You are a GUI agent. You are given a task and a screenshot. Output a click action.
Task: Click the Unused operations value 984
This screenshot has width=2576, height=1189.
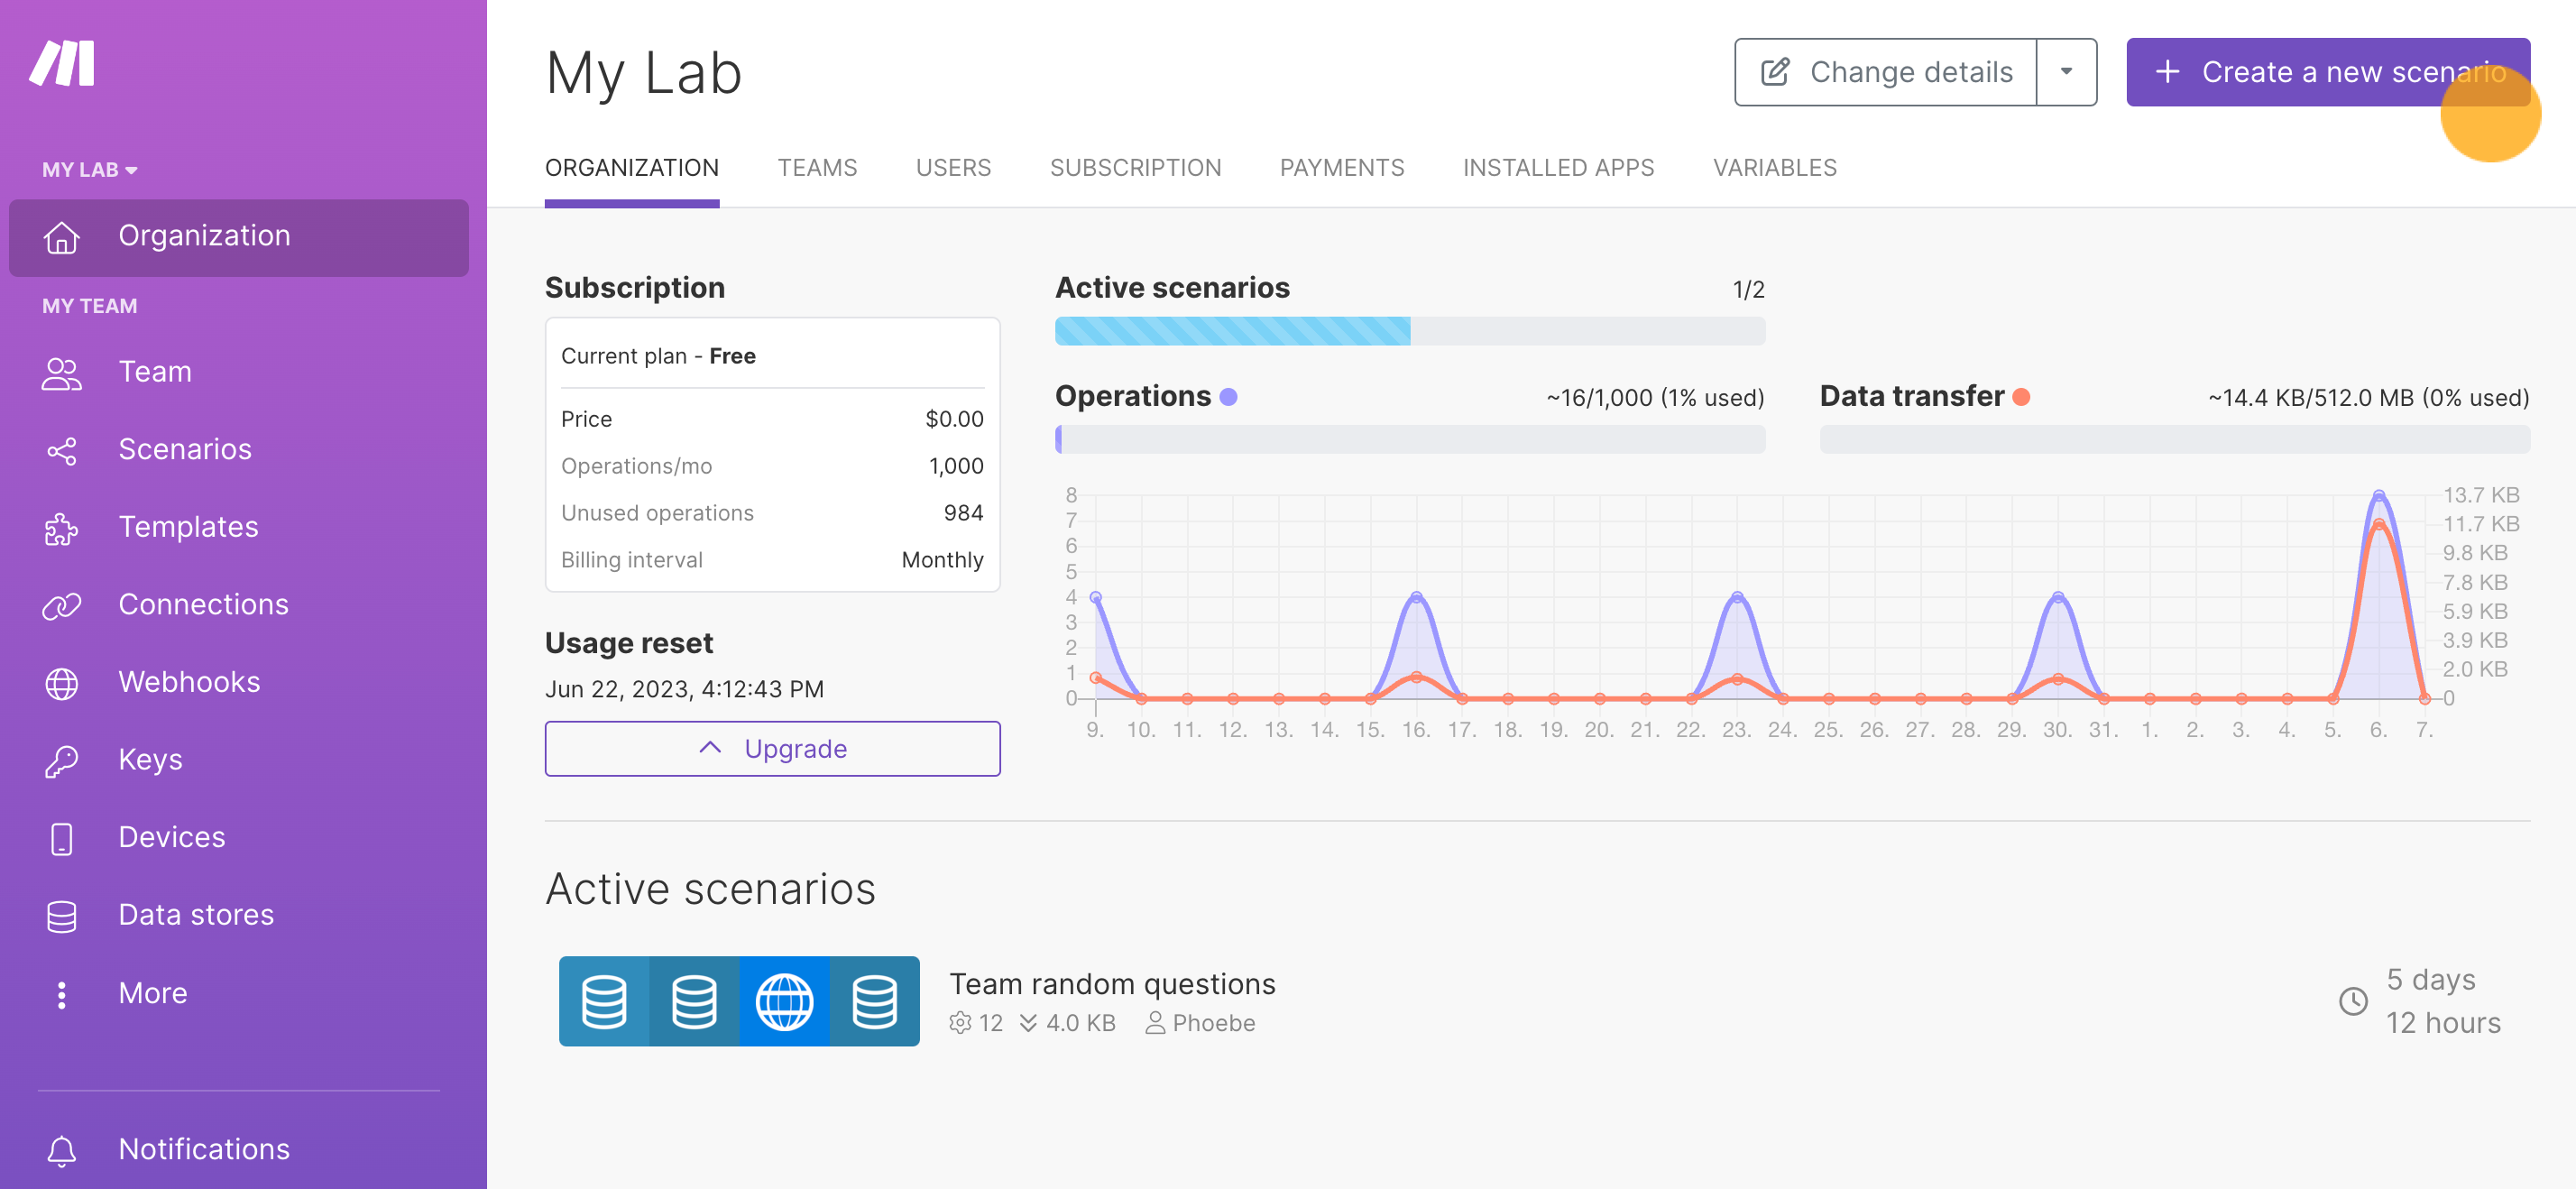pyautogui.click(x=963, y=513)
